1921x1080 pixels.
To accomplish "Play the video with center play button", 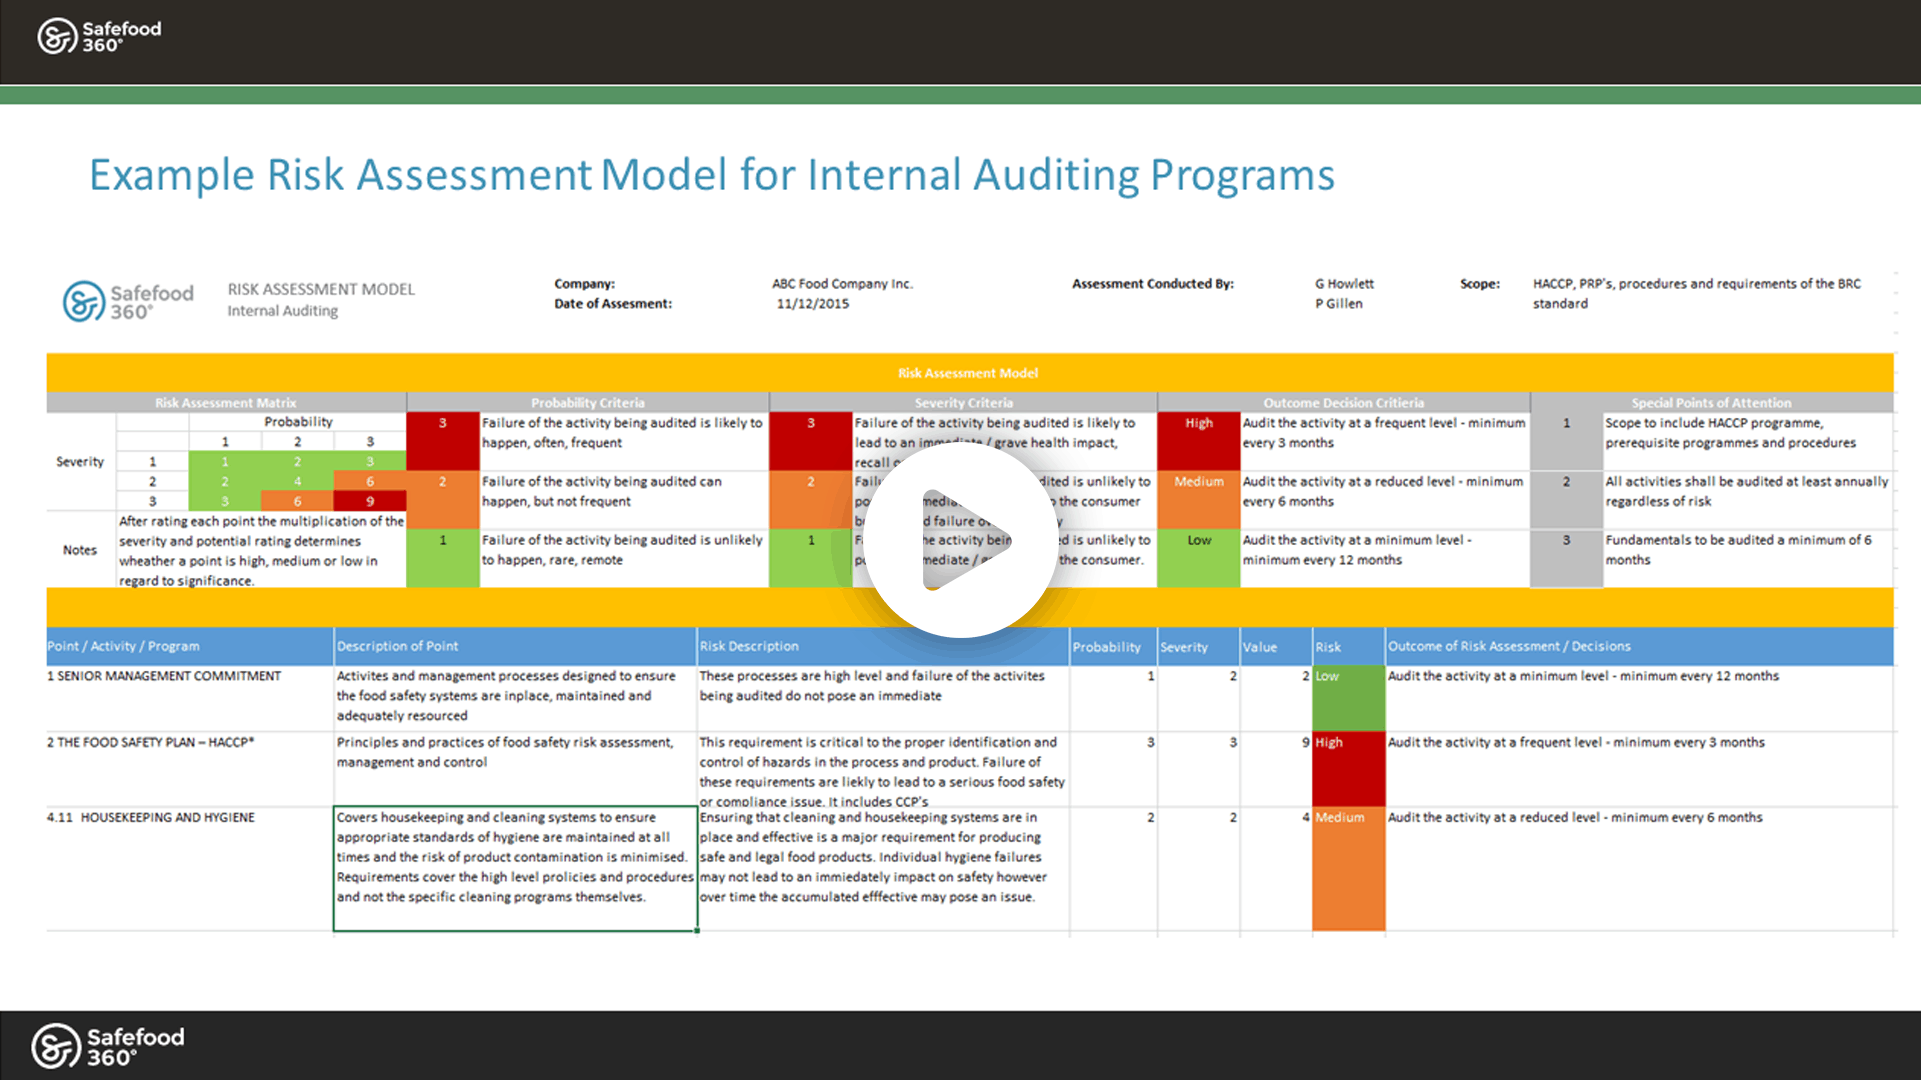I will [x=959, y=539].
